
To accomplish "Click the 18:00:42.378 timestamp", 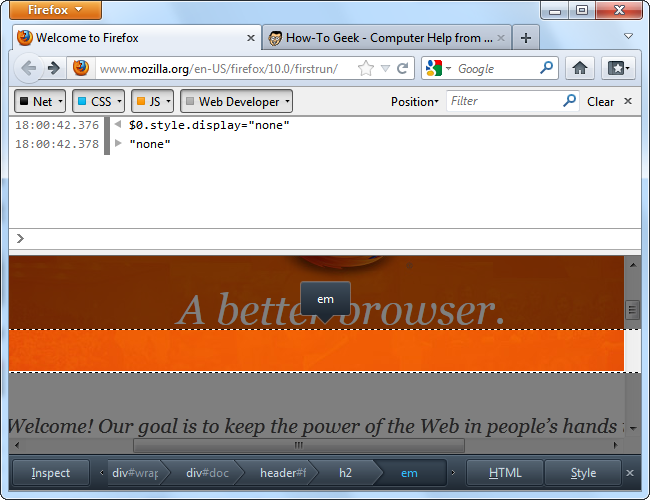I will tap(57, 144).
